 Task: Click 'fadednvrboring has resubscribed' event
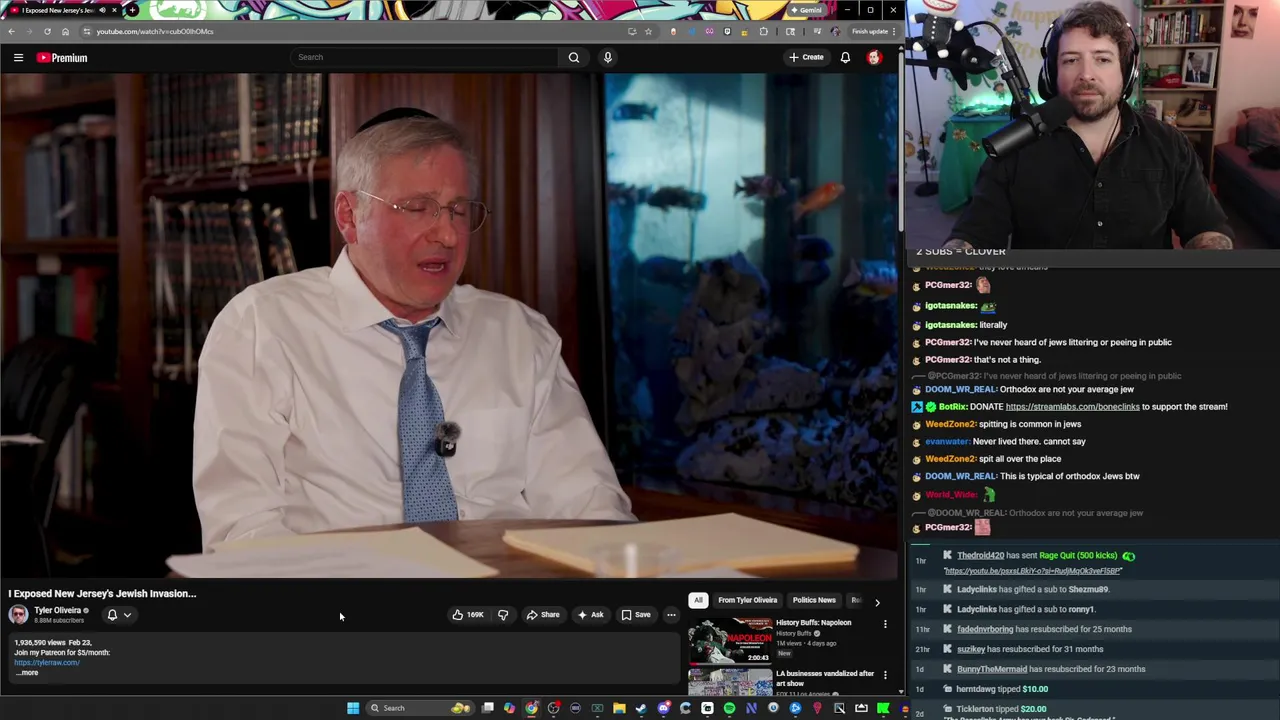[x=1044, y=629]
